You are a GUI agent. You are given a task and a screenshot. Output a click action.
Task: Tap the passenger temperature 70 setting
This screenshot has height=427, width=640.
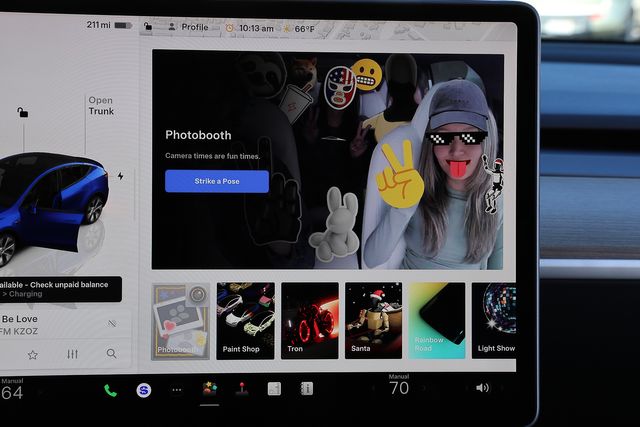399,388
